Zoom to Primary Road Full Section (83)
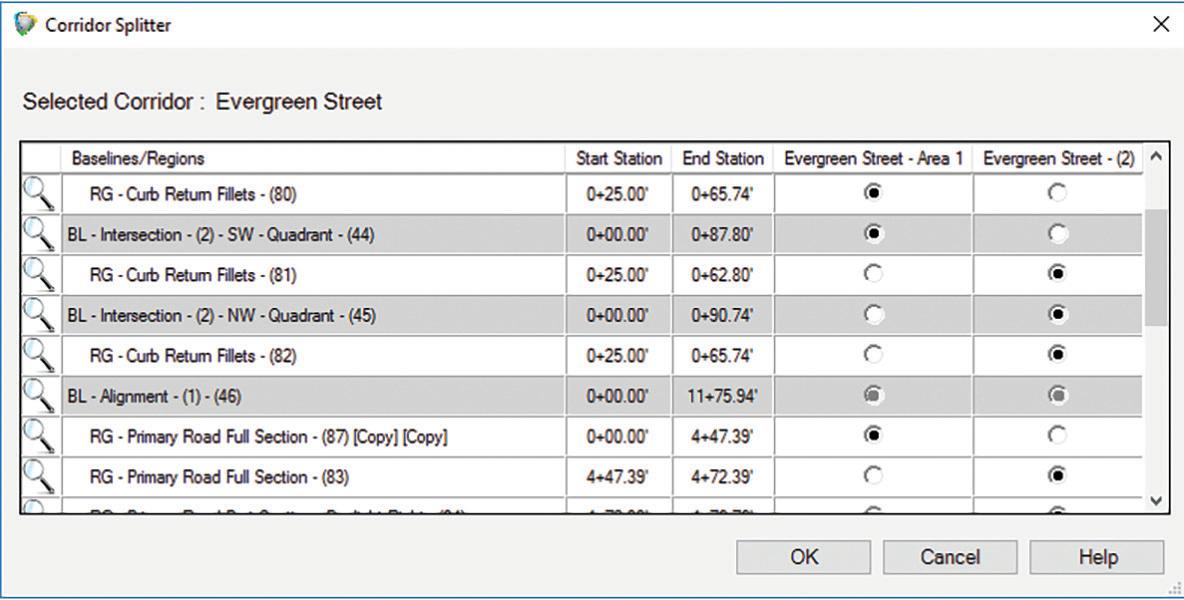 point(39,477)
